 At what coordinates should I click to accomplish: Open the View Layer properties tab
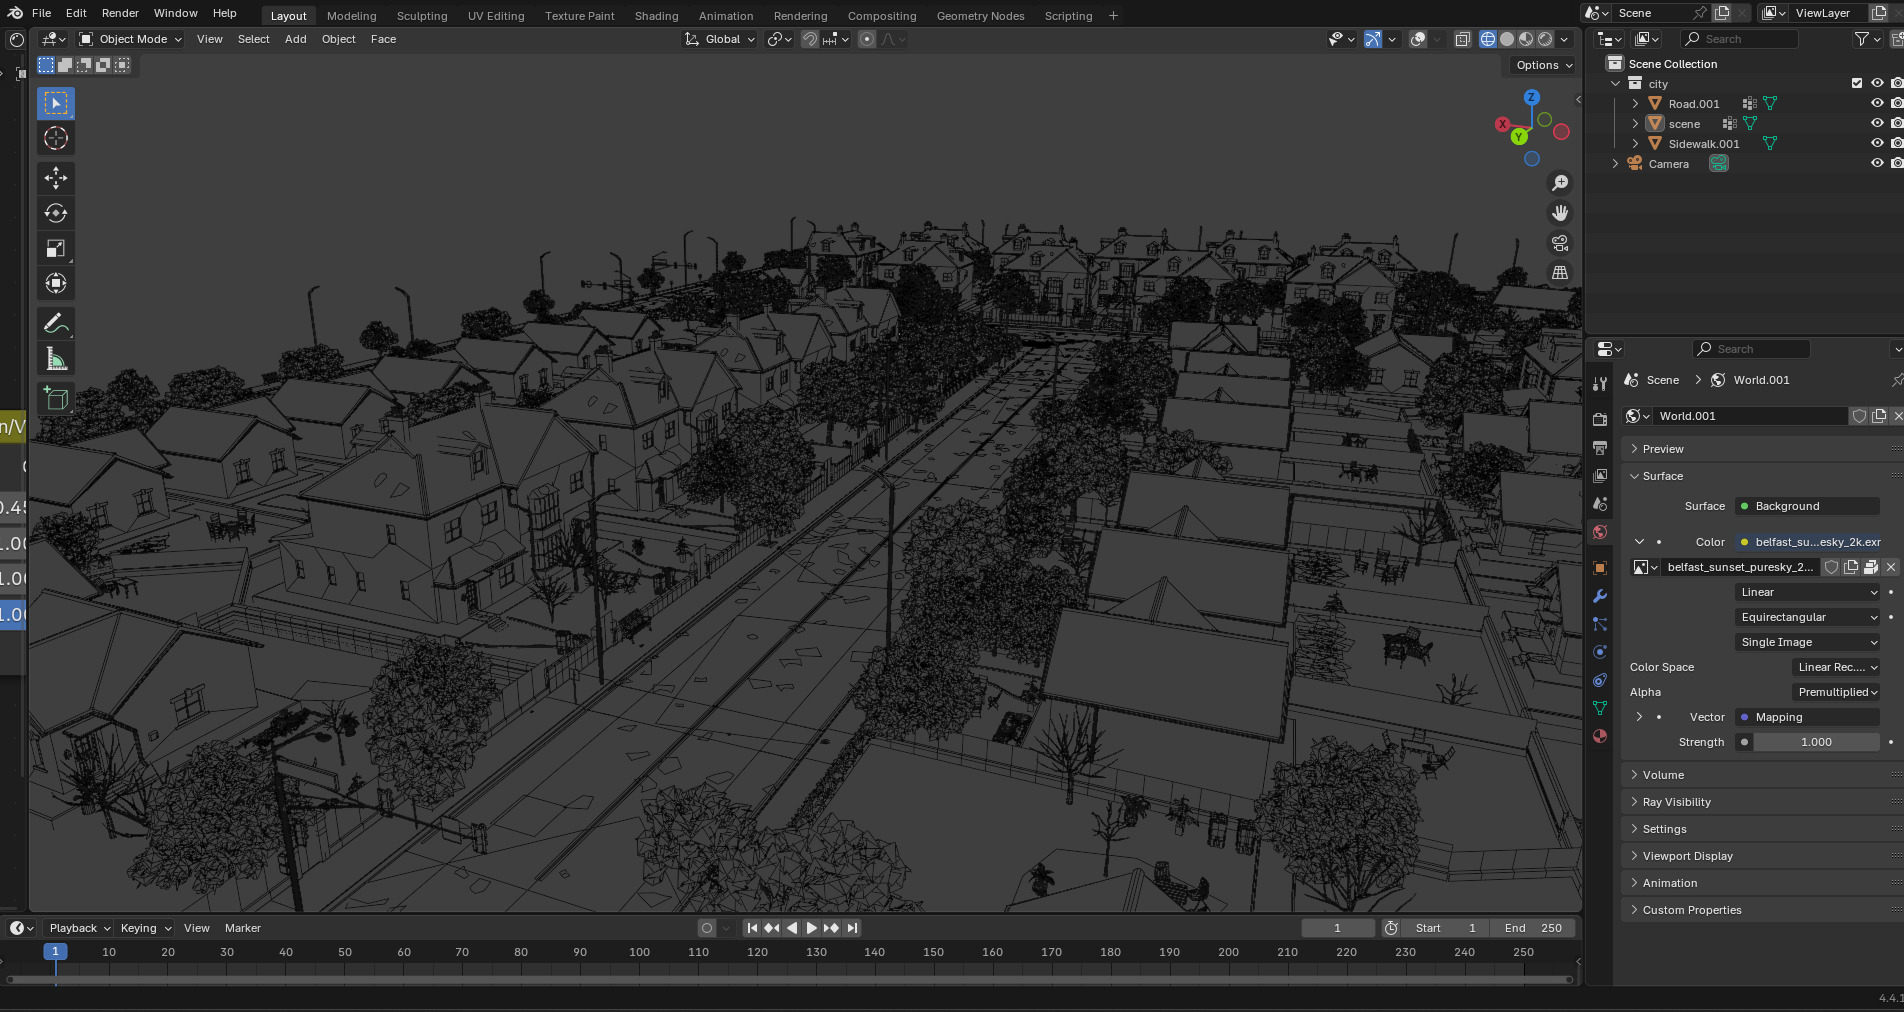tap(1600, 475)
